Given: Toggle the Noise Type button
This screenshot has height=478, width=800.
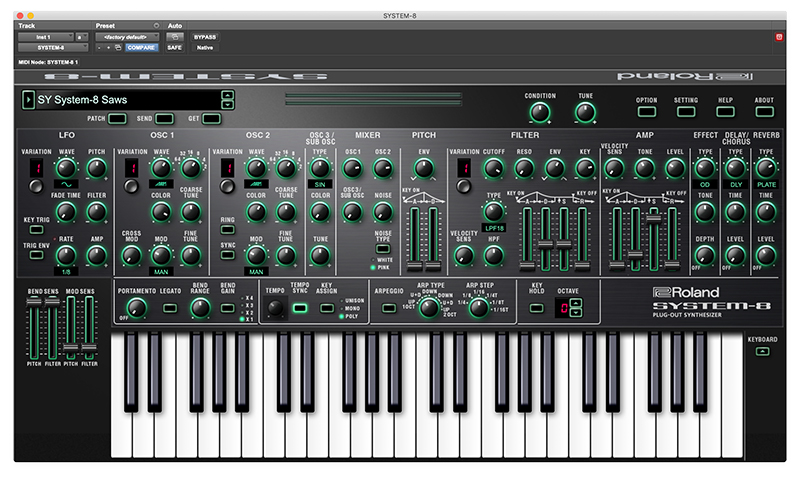Looking at the screenshot, I should [x=383, y=249].
